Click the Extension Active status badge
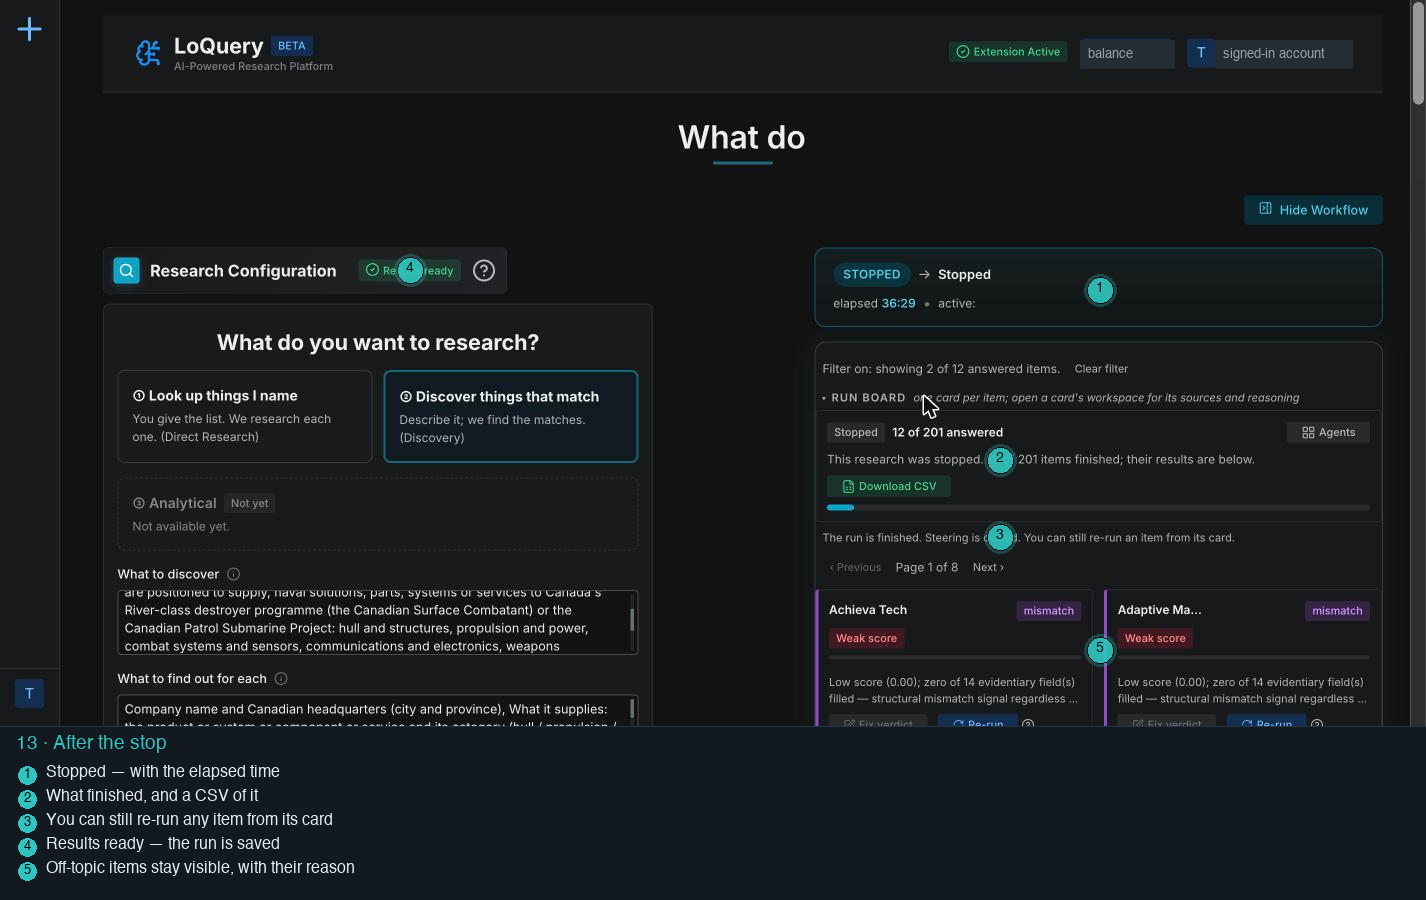 pos(1008,52)
